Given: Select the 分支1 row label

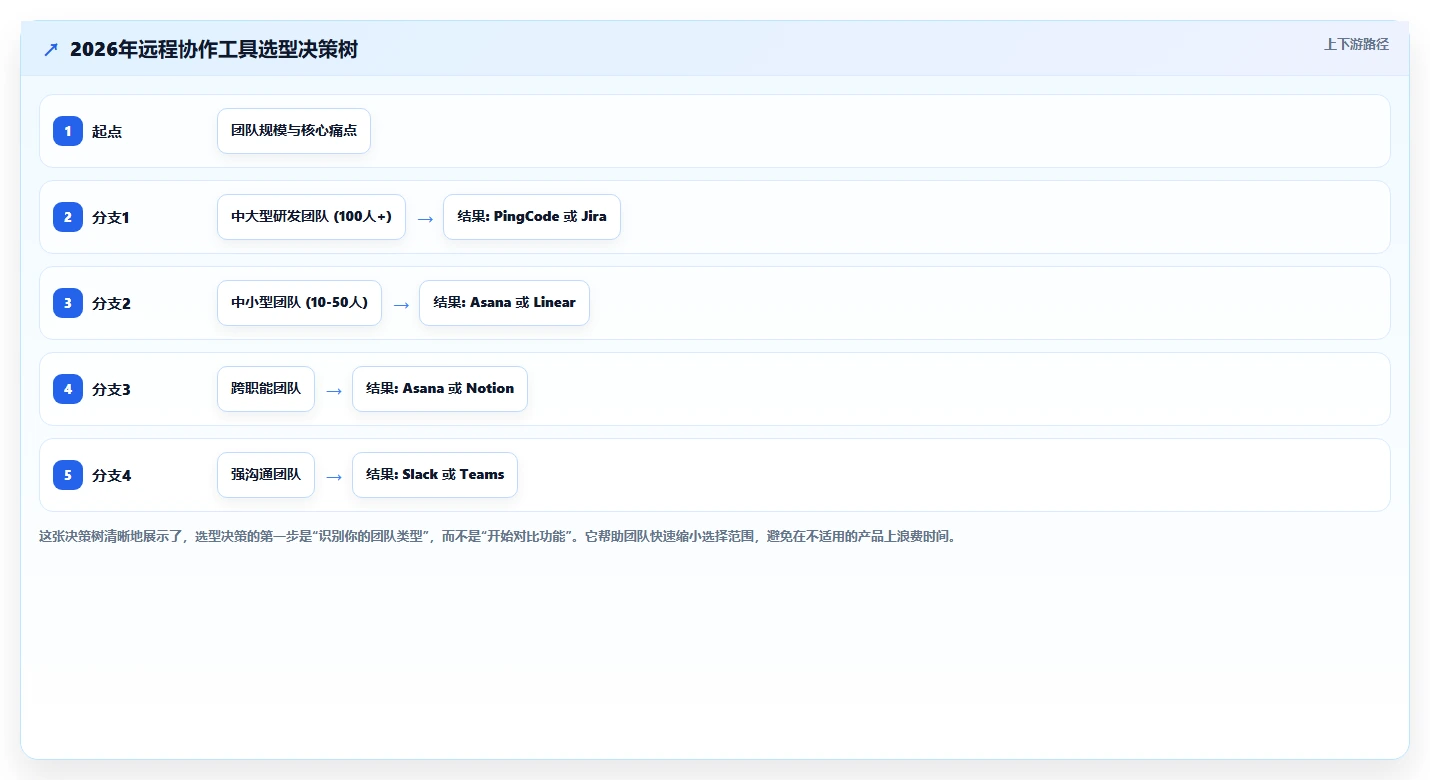Looking at the screenshot, I should pyautogui.click(x=111, y=217).
